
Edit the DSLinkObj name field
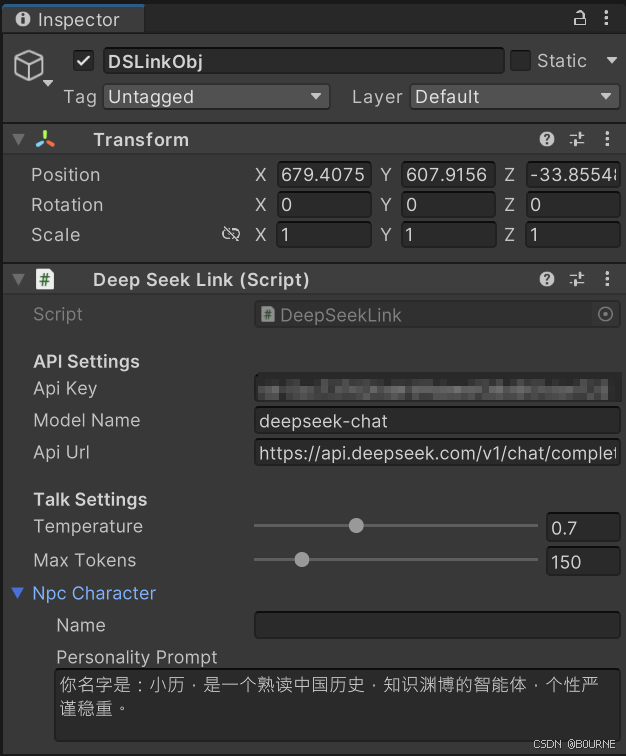pos(304,61)
